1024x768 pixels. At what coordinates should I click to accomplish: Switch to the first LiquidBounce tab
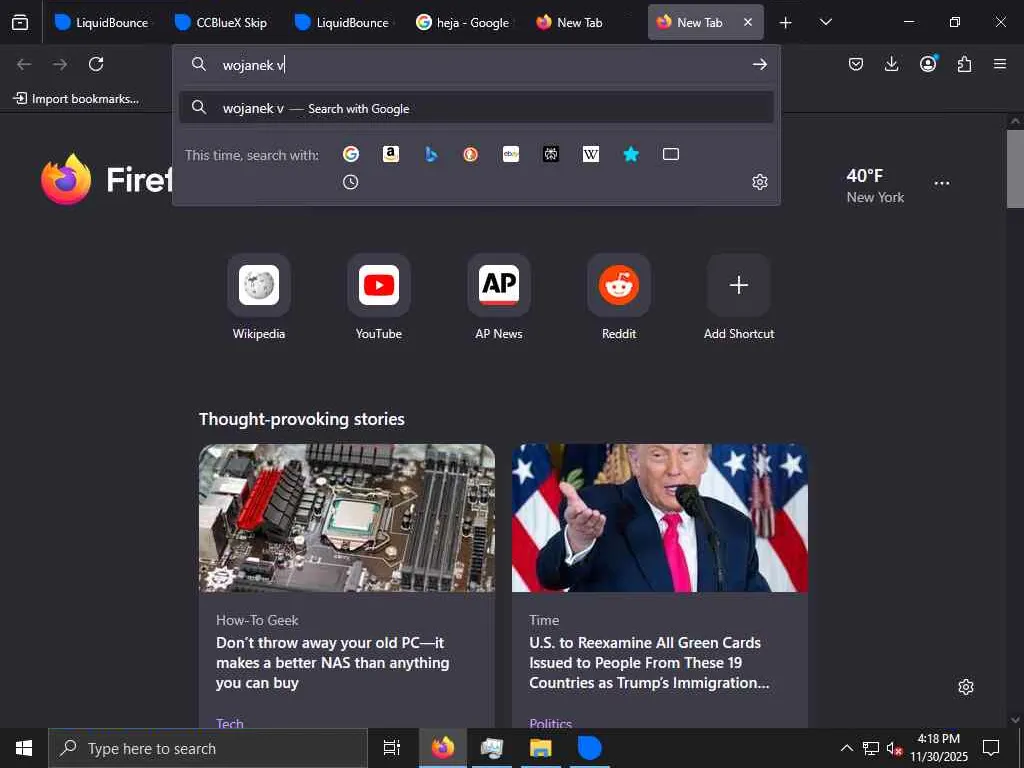coord(101,22)
